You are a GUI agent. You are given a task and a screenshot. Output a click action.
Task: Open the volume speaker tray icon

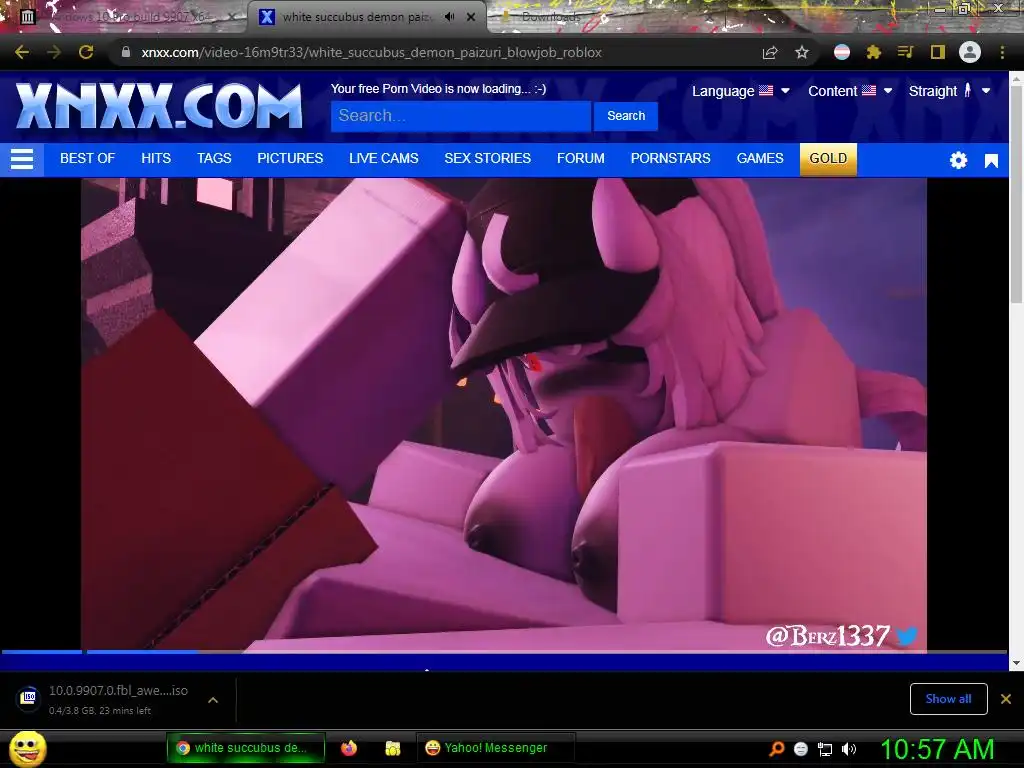(849, 749)
